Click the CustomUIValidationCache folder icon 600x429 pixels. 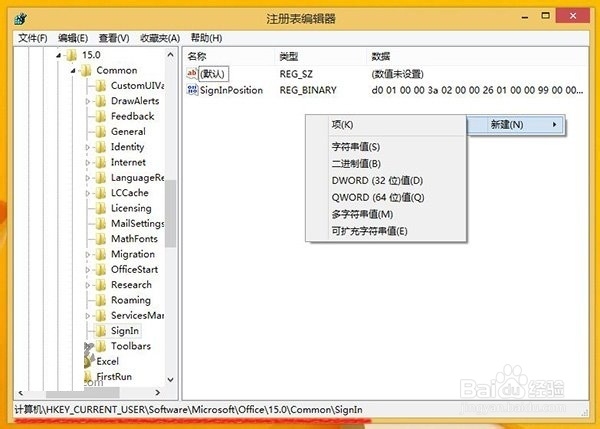(101, 86)
